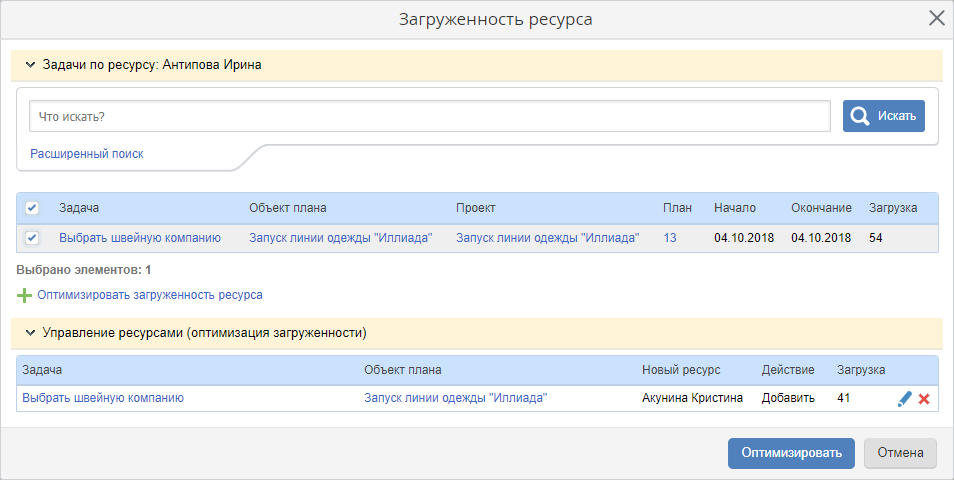The height and width of the screenshot is (480, 954).
Task: Delete the optimization row with red cross
Action: [924, 398]
